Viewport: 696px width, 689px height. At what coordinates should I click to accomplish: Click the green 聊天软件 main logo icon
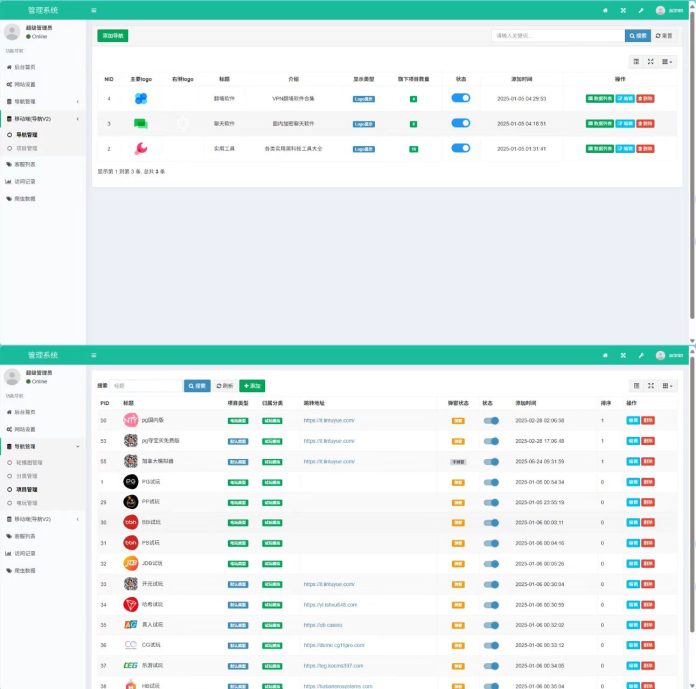click(141, 124)
